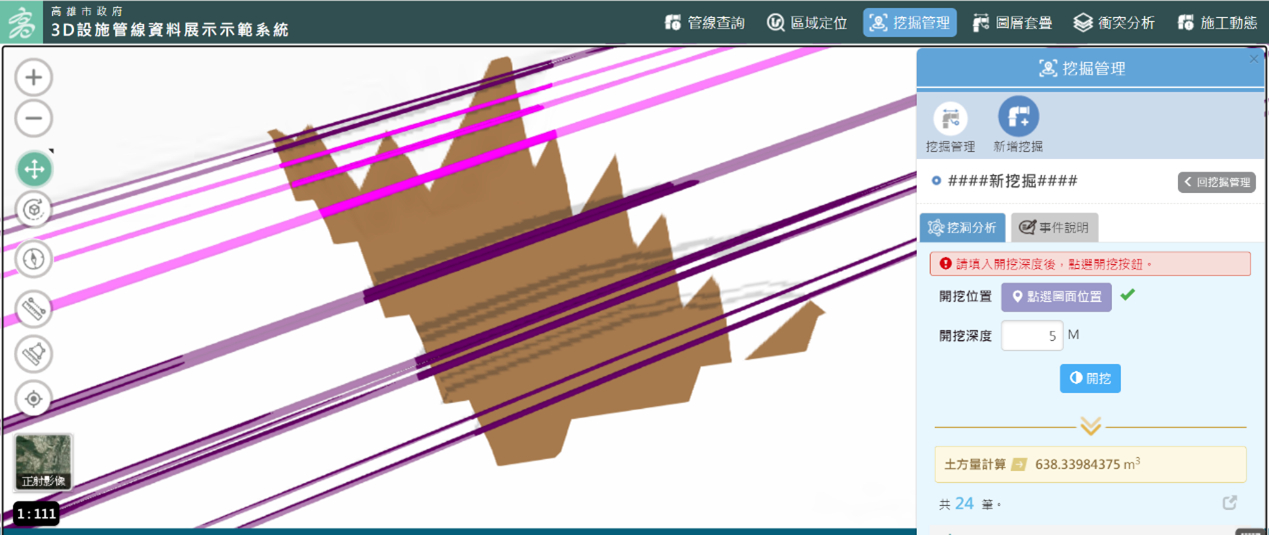Image resolution: width=1269 pixels, height=535 pixels.
Task: Click the 點選圖面位置 button
Action: tap(1056, 297)
